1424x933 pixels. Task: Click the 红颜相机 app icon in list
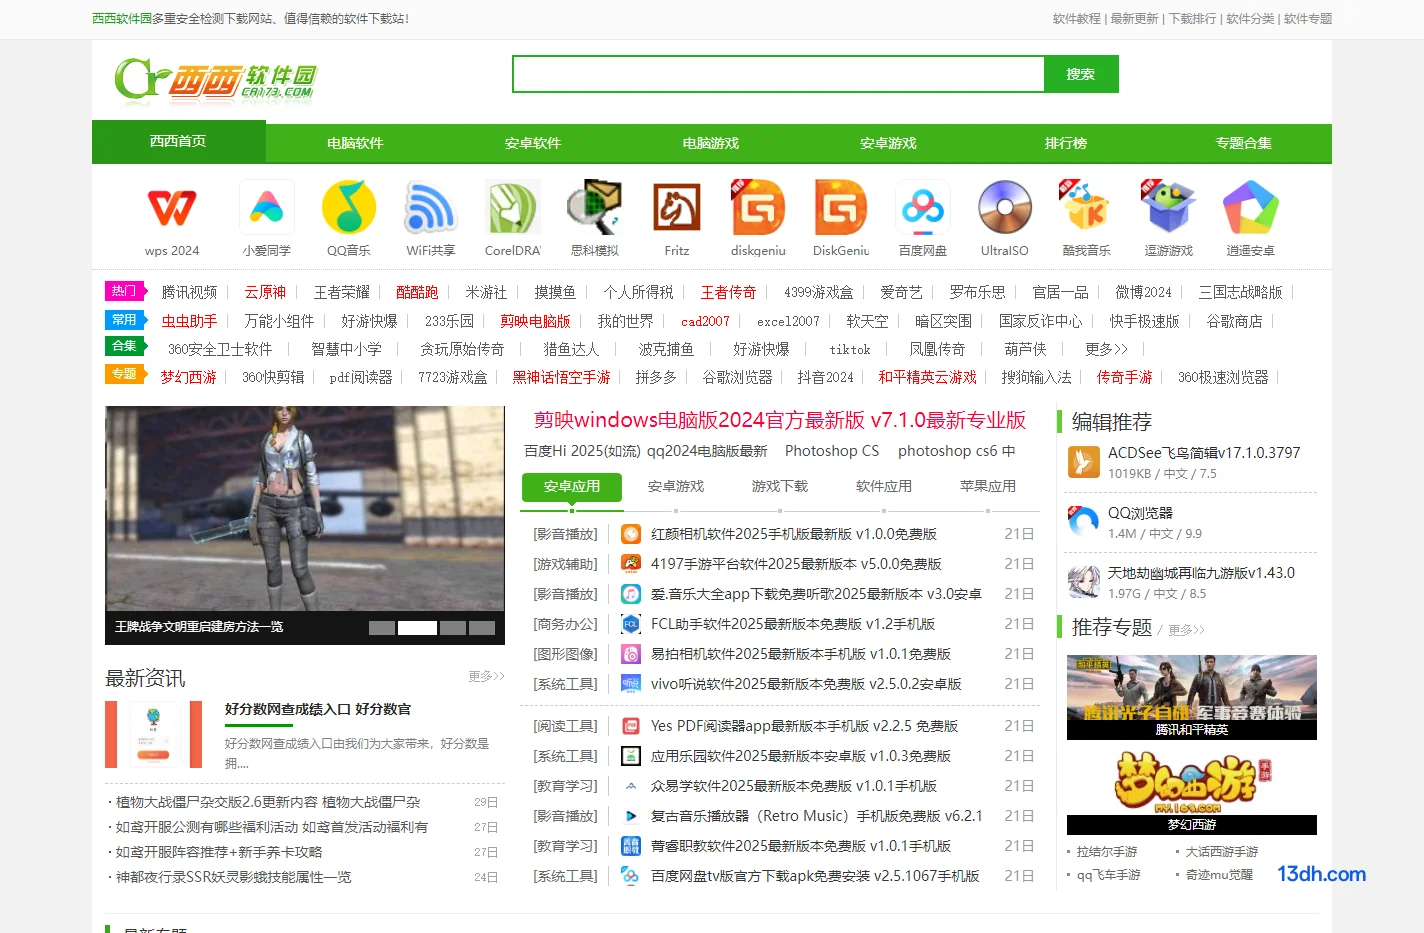(631, 534)
